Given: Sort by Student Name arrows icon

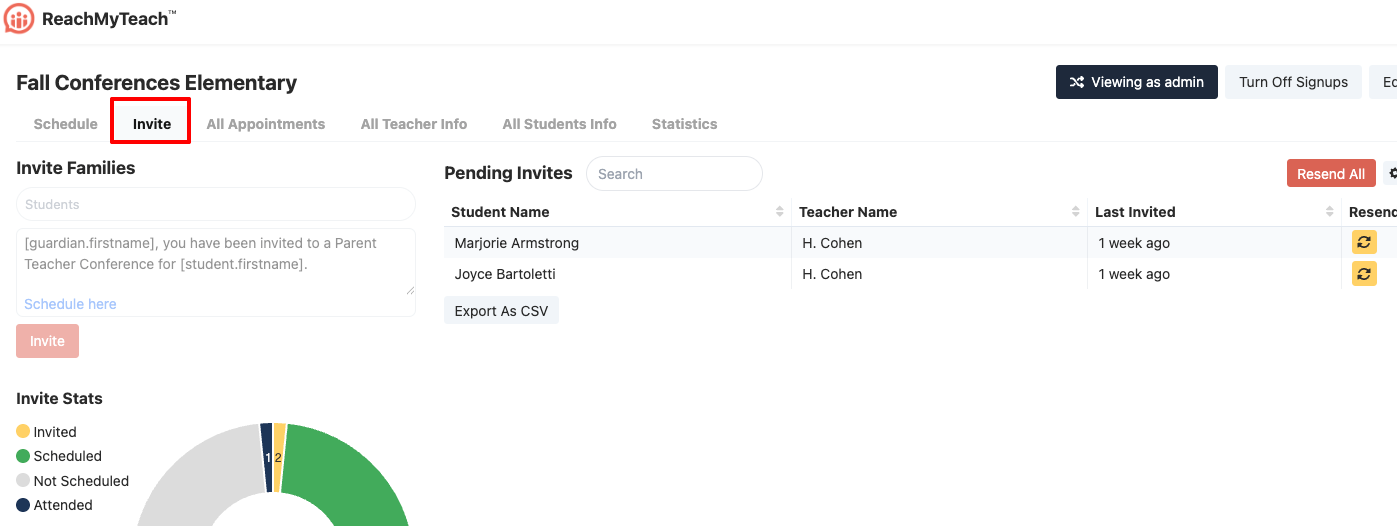Looking at the screenshot, I should 779,212.
